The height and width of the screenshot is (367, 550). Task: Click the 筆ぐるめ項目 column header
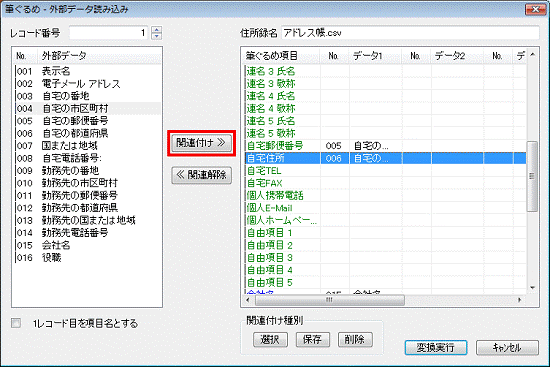point(281,55)
